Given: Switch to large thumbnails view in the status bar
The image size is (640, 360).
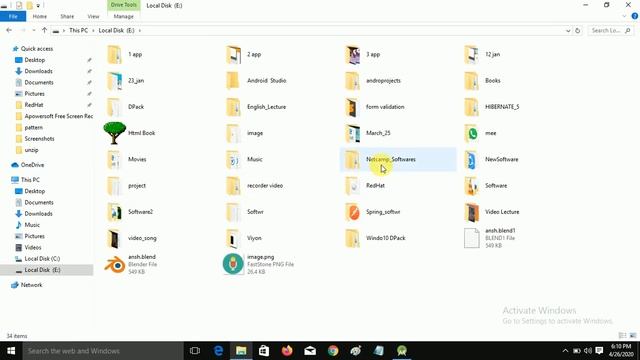Looking at the screenshot, I should pos(633,336).
